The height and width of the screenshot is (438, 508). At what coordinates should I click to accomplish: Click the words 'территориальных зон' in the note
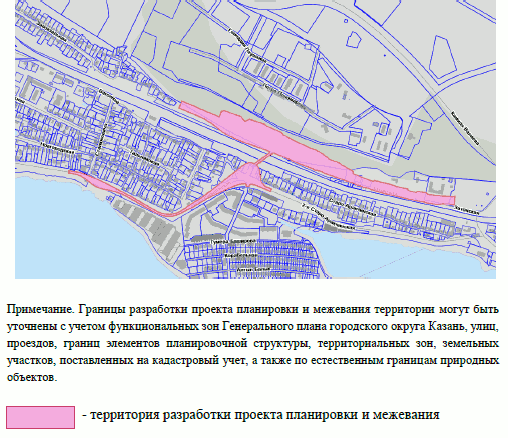(376, 344)
